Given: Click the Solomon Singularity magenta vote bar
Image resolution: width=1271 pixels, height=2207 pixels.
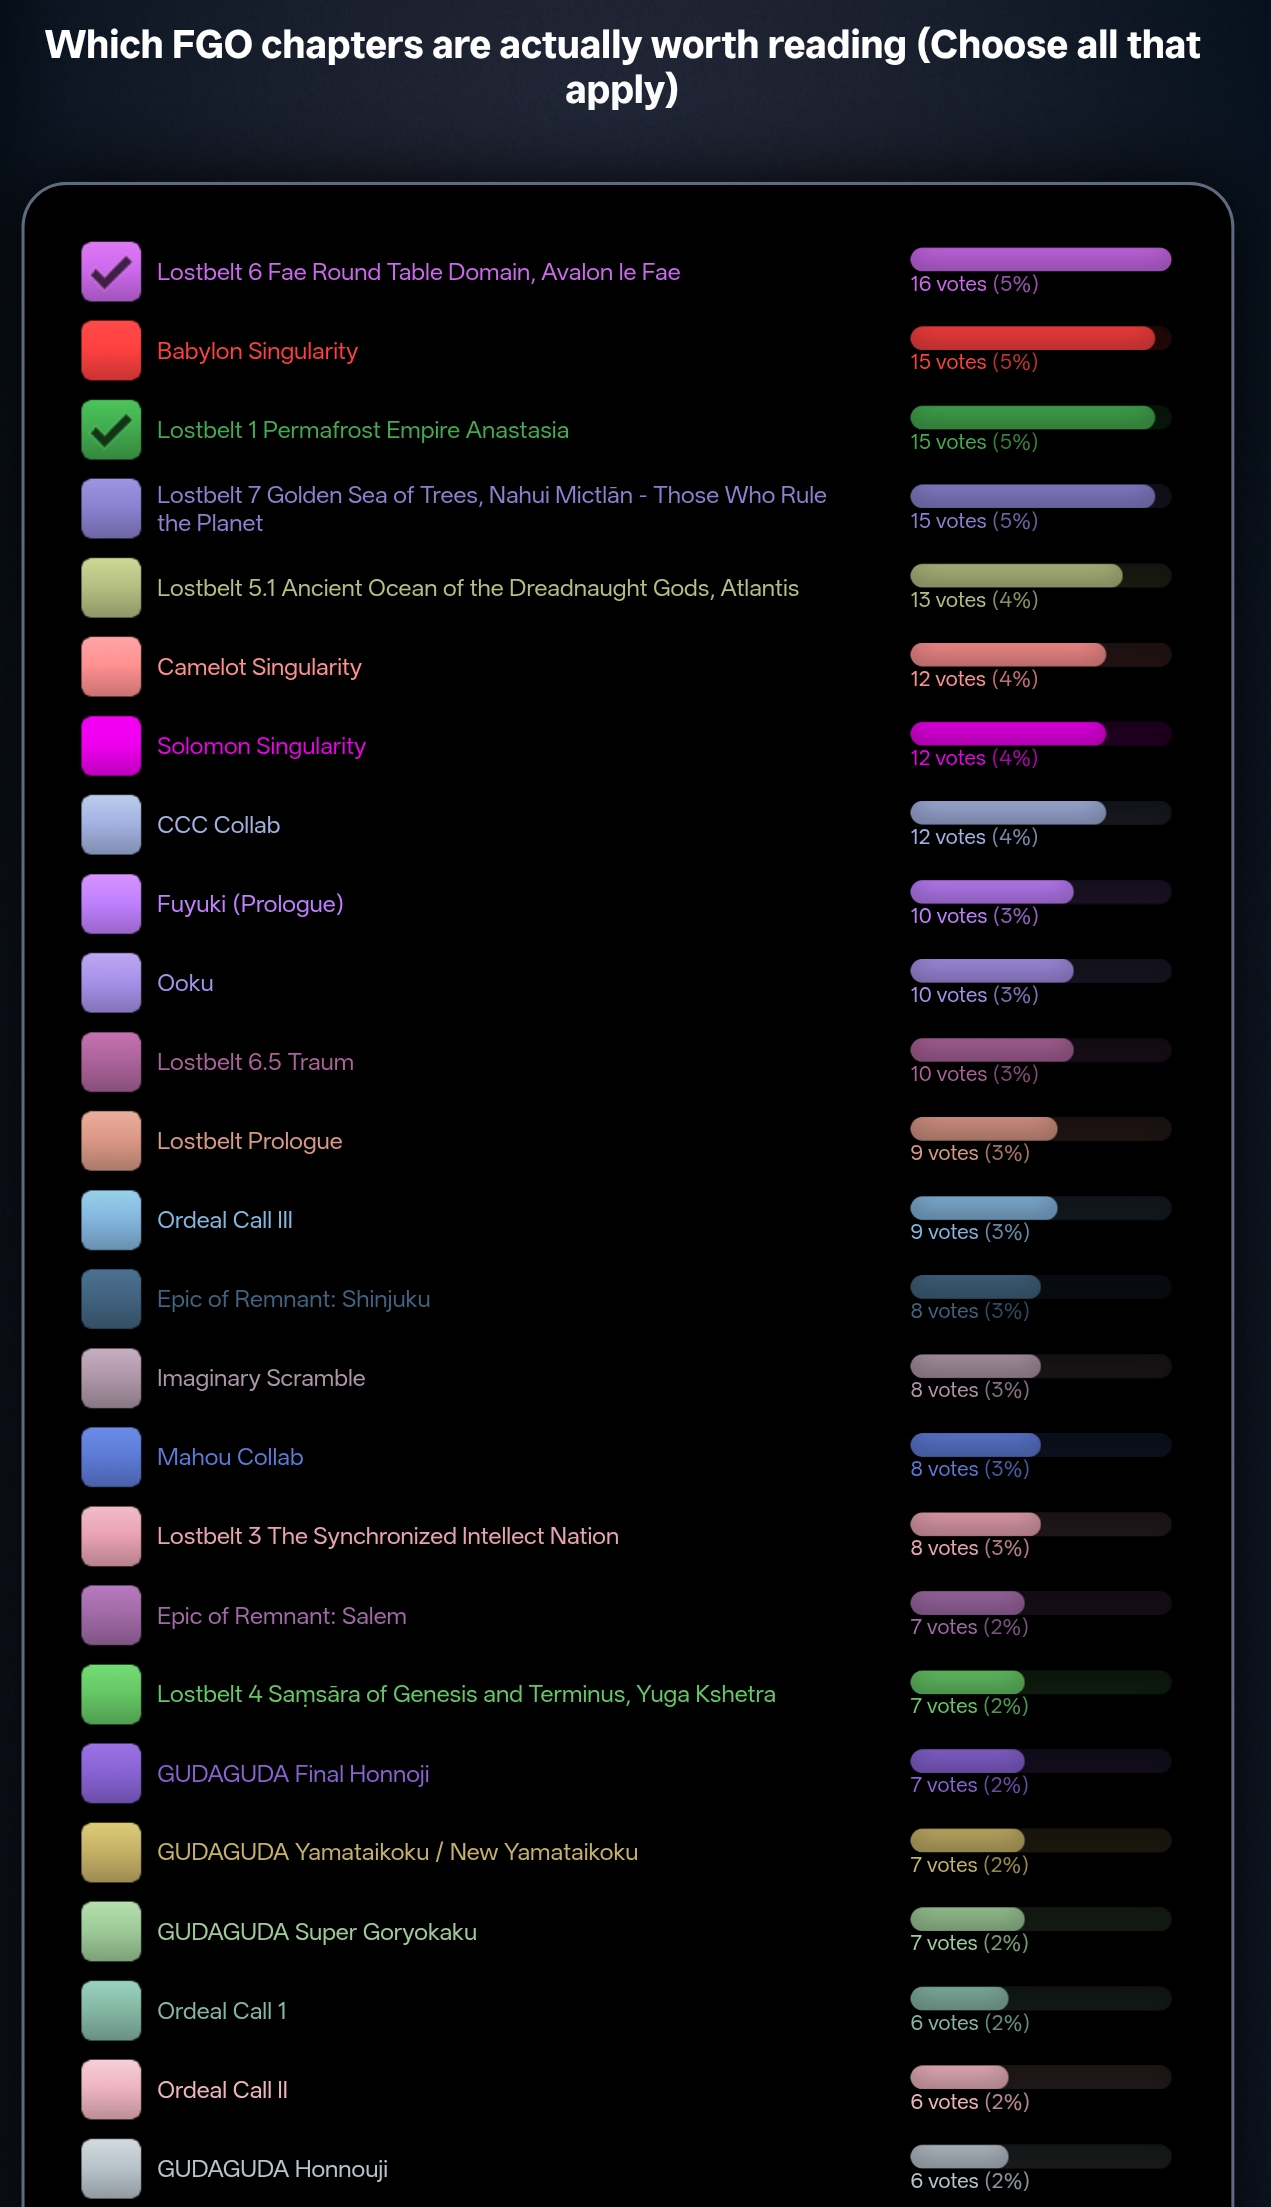Looking at the screenshot, I should click(x=1040, y=733).
